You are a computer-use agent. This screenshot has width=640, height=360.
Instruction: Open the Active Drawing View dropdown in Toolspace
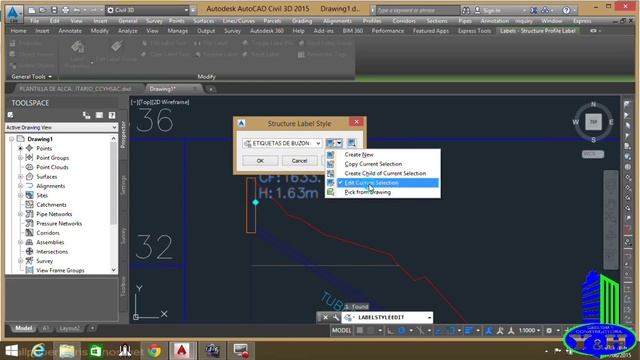pyautogui.click(x=61, y=127)
